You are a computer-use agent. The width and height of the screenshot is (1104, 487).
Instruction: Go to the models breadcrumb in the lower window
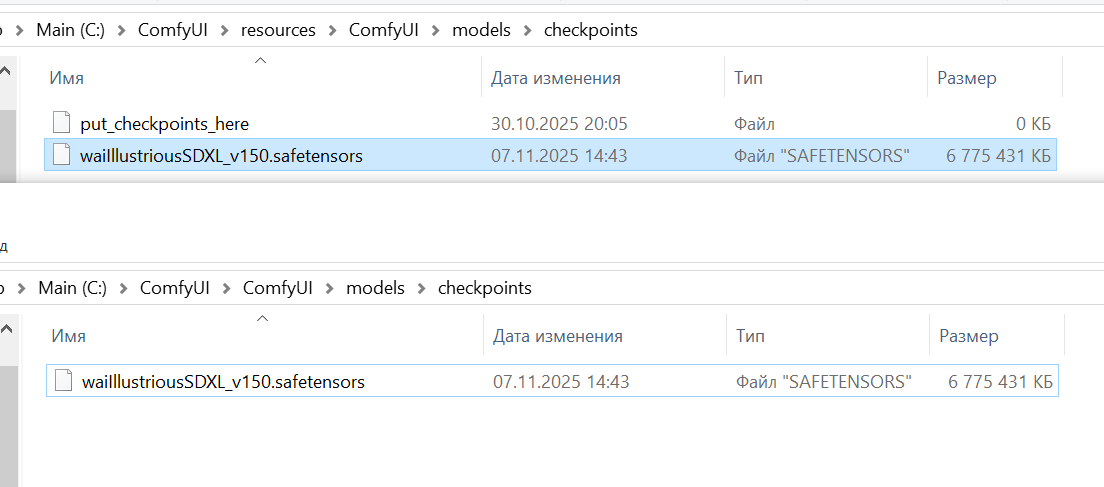[375, 288]
